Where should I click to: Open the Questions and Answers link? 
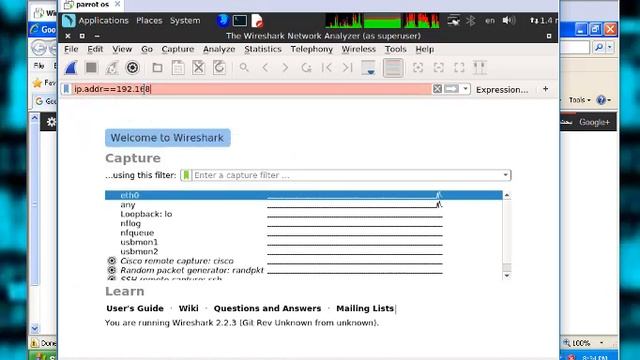click(x=267, y=309)
